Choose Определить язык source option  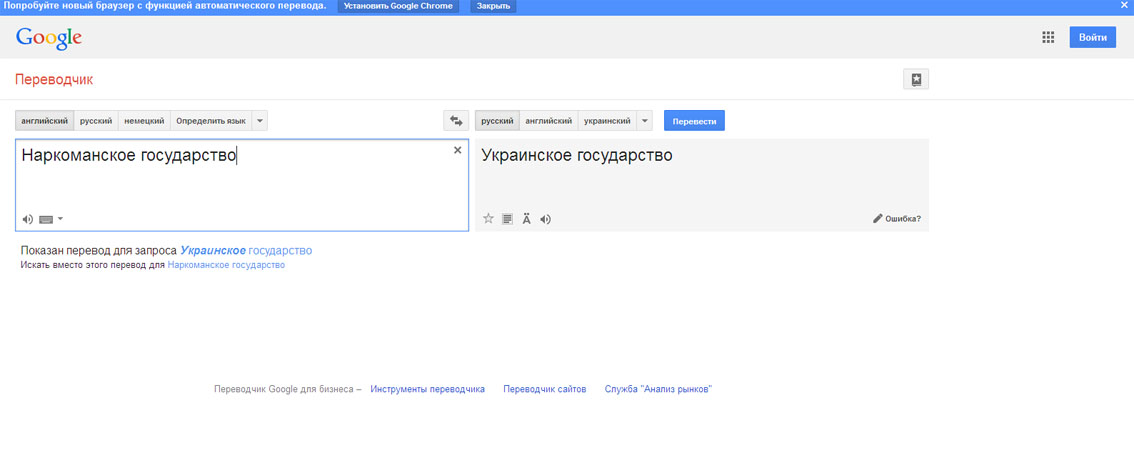click(x=211, y=121)
